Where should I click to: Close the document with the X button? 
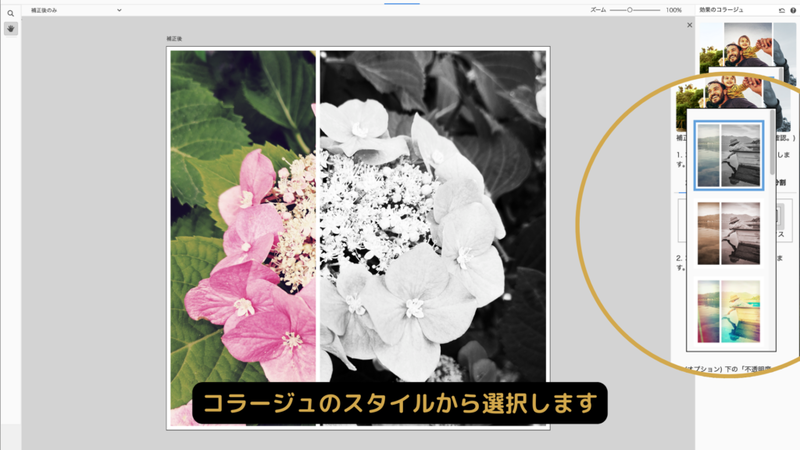689,25
